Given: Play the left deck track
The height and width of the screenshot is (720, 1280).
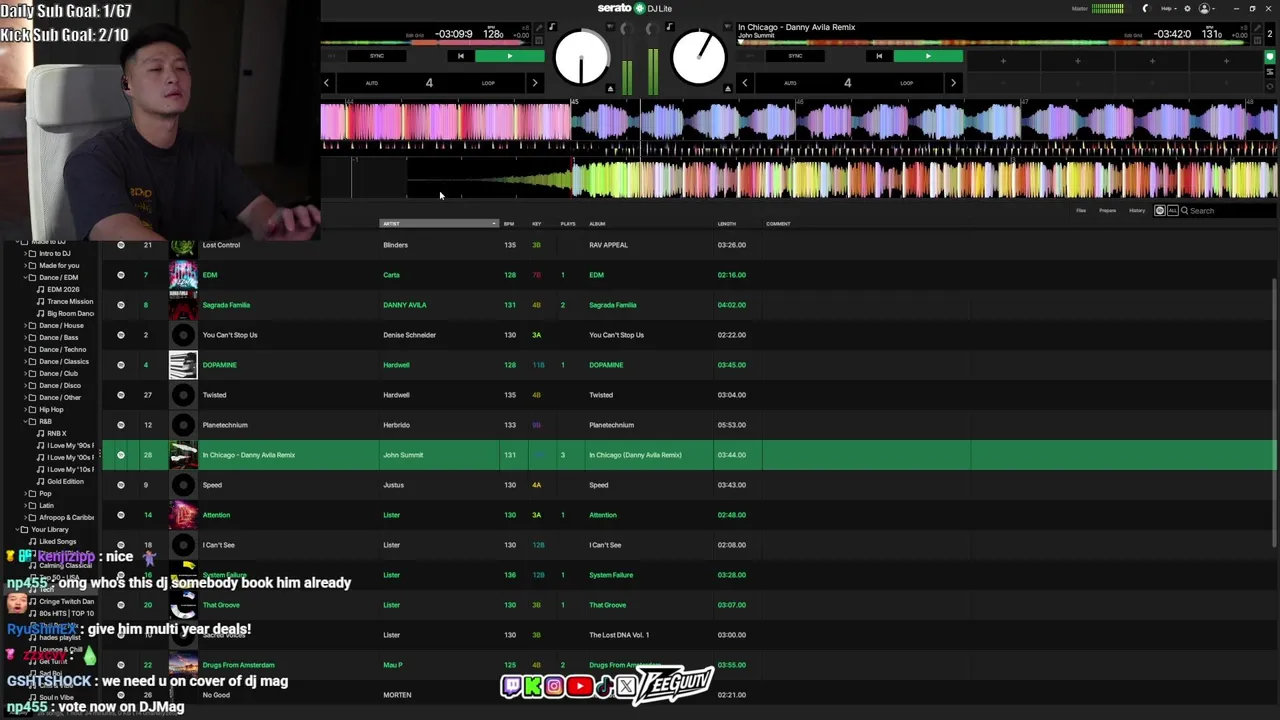Looking at the screenshot, I should point(509,56).
